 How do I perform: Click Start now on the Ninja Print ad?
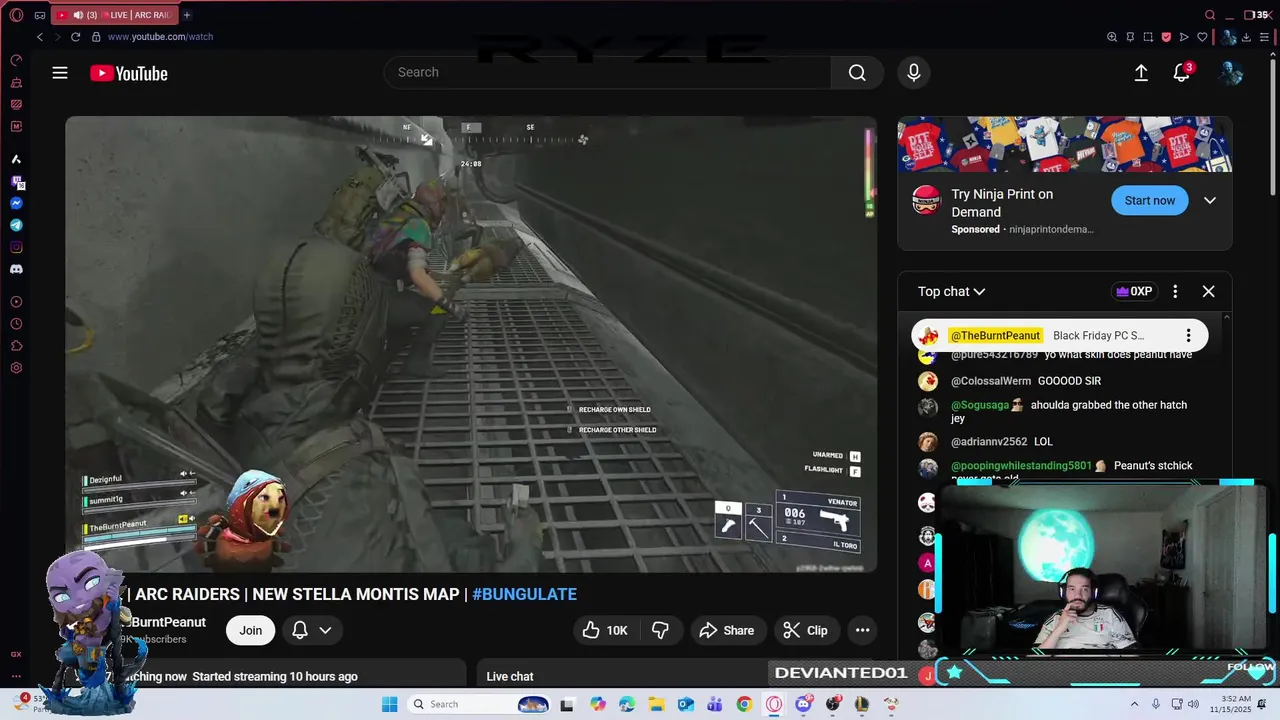[x=1150, y=201]
